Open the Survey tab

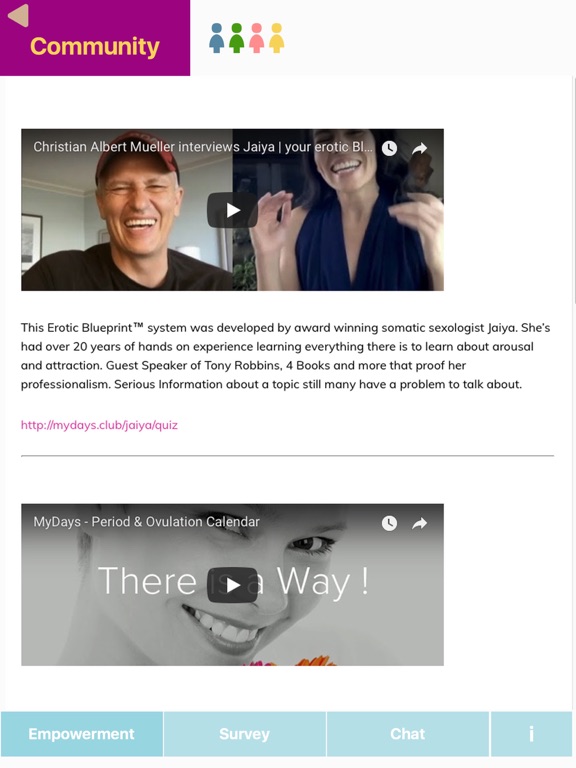(x=244, y=734)
